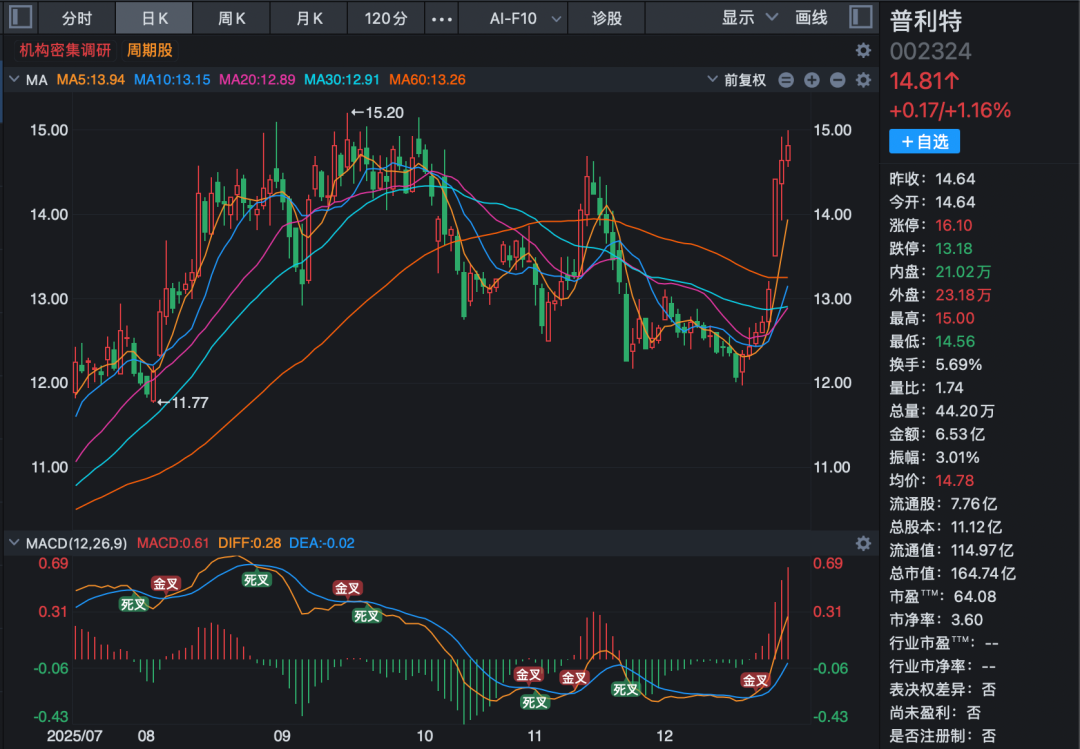Click the zoom-in plus icon on chart
The width and height of the screenshot is (1080, 749).
click(812, 80)
